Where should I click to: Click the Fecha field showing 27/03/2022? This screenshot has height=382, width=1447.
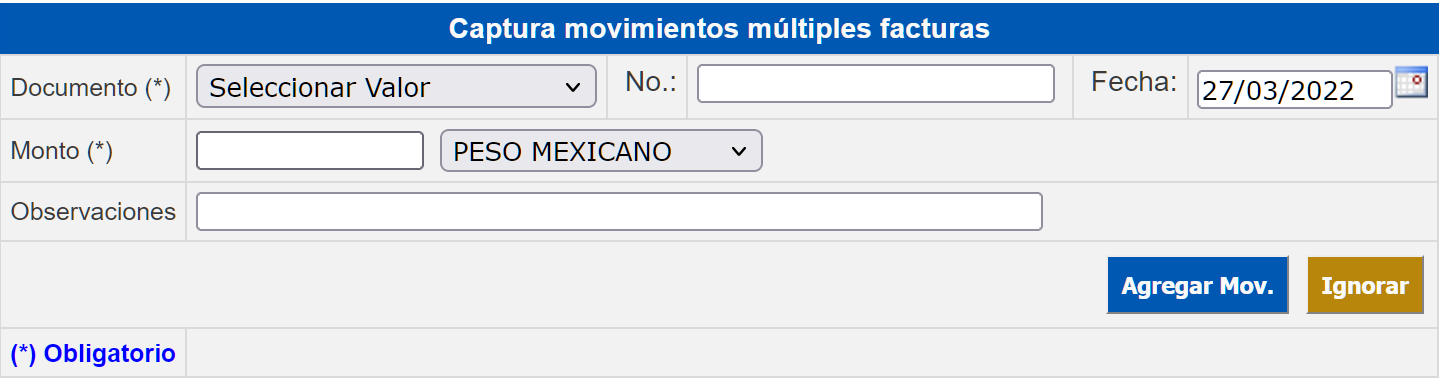1294,90
